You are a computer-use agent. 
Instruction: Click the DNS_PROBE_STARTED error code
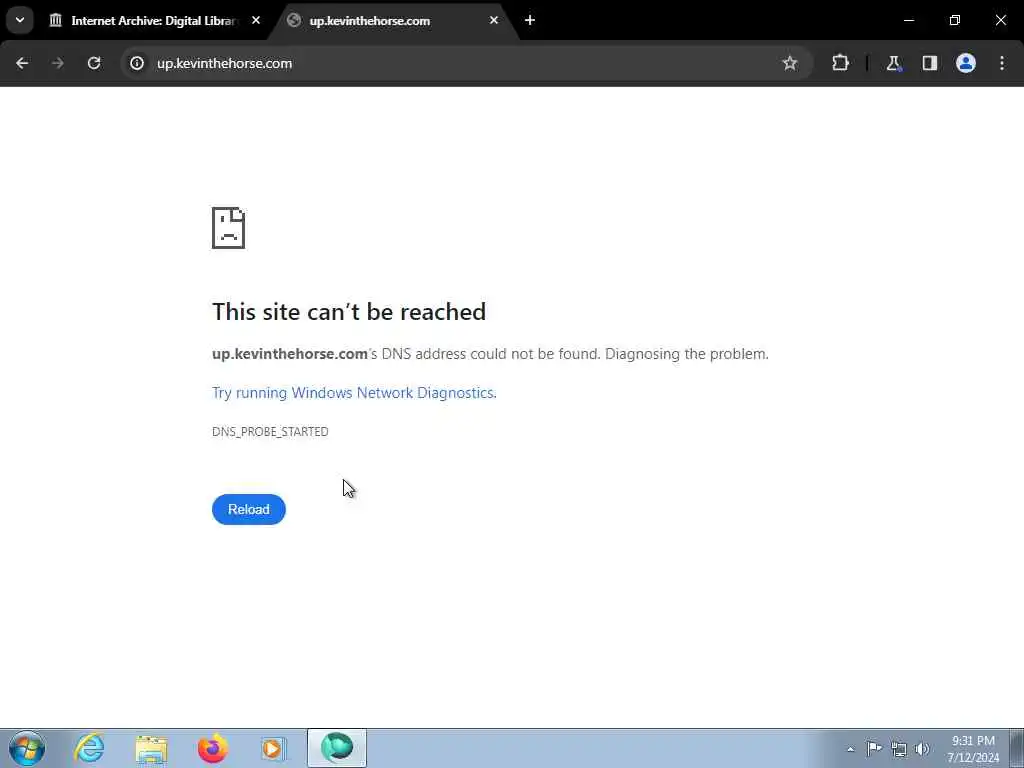(270, 432)
